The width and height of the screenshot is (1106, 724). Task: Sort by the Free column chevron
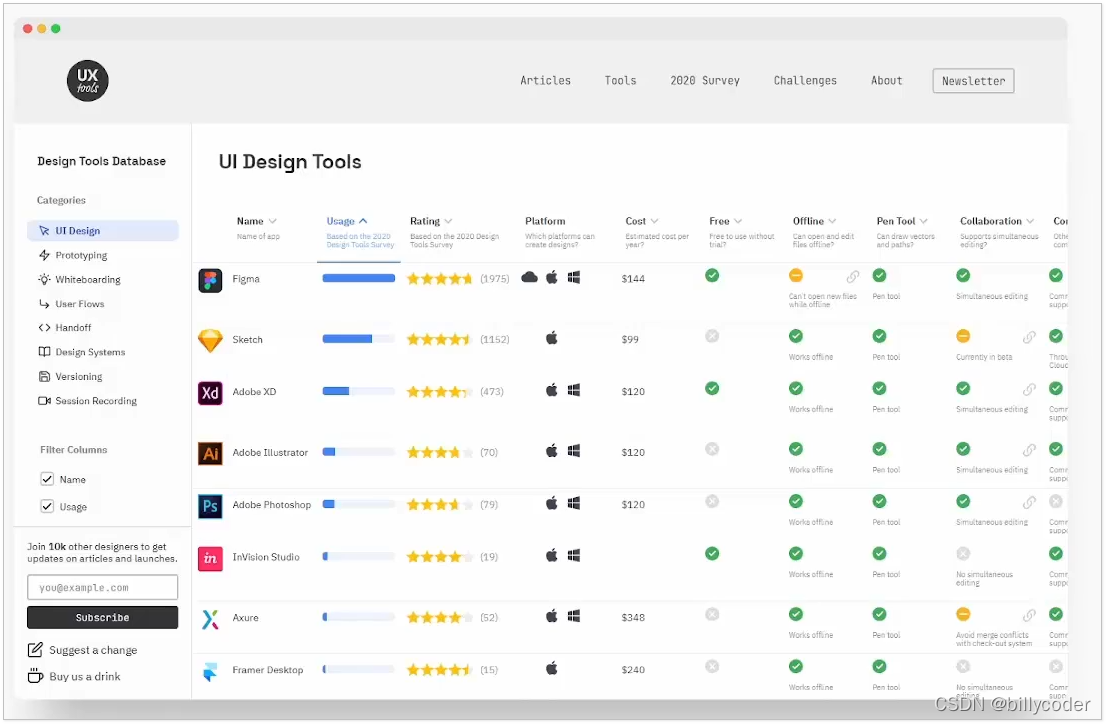(739, 222)
